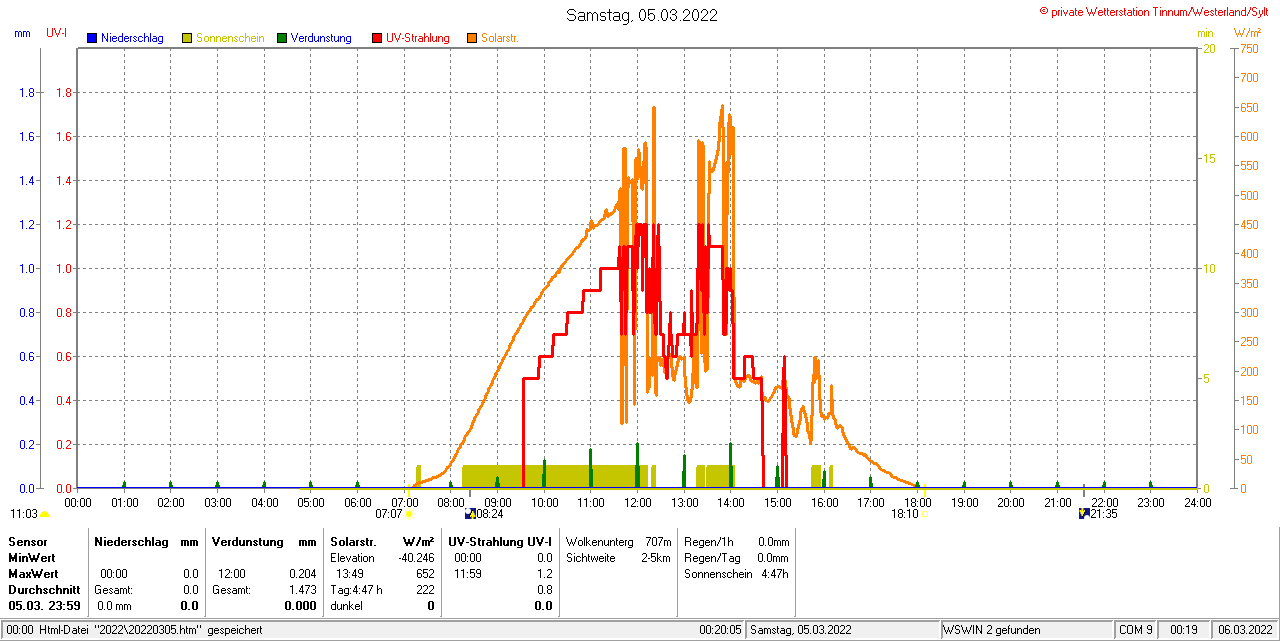Click the Solarstr. max value 652
Image resolution: width=1280 pixels, height=641 pixels.
click(425, 574)
